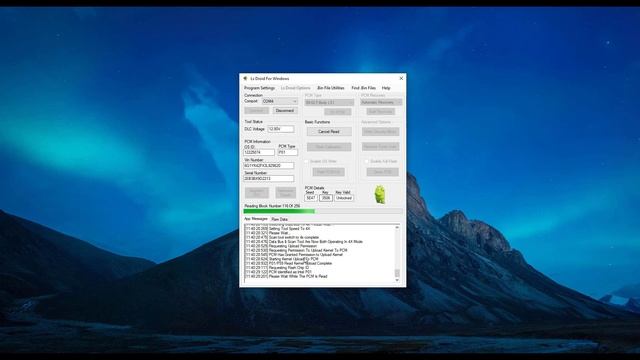
Task: Open the .Bin File Utilities menu
Action: pos(331,88)
